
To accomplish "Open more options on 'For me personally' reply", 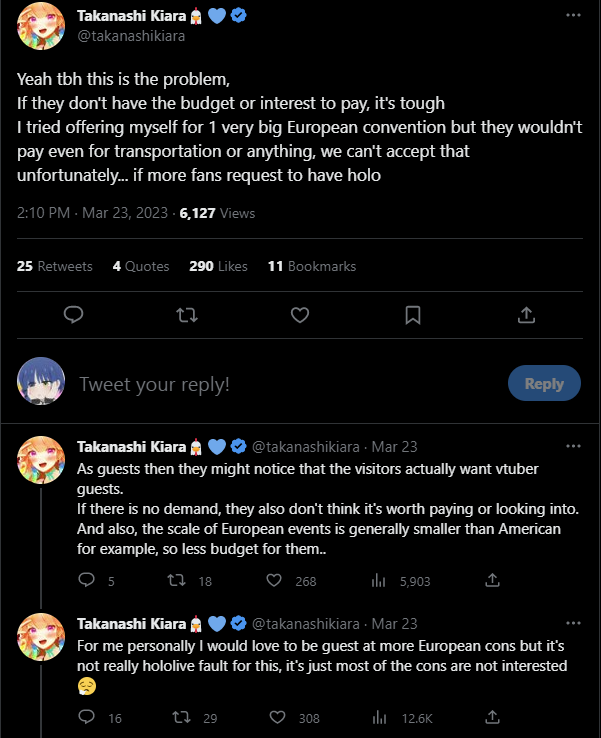I will coord(573,623).
